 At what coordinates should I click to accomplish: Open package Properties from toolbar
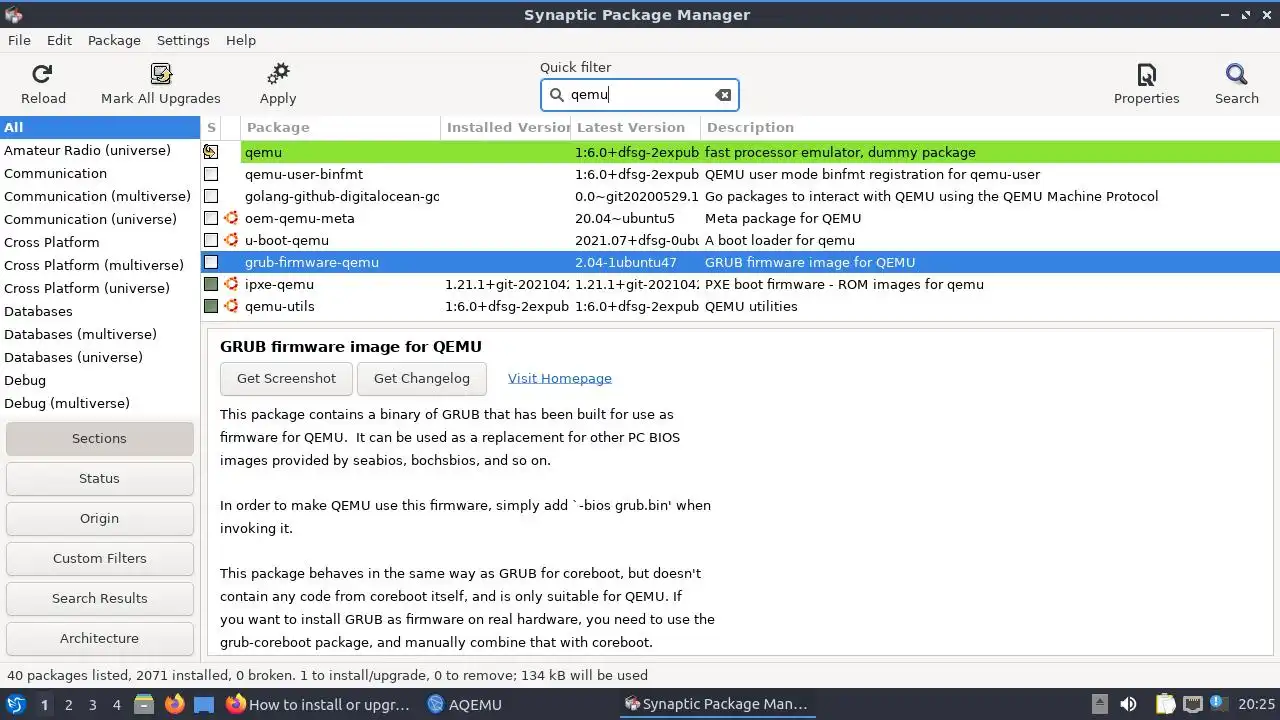[x=1147, y=74]
